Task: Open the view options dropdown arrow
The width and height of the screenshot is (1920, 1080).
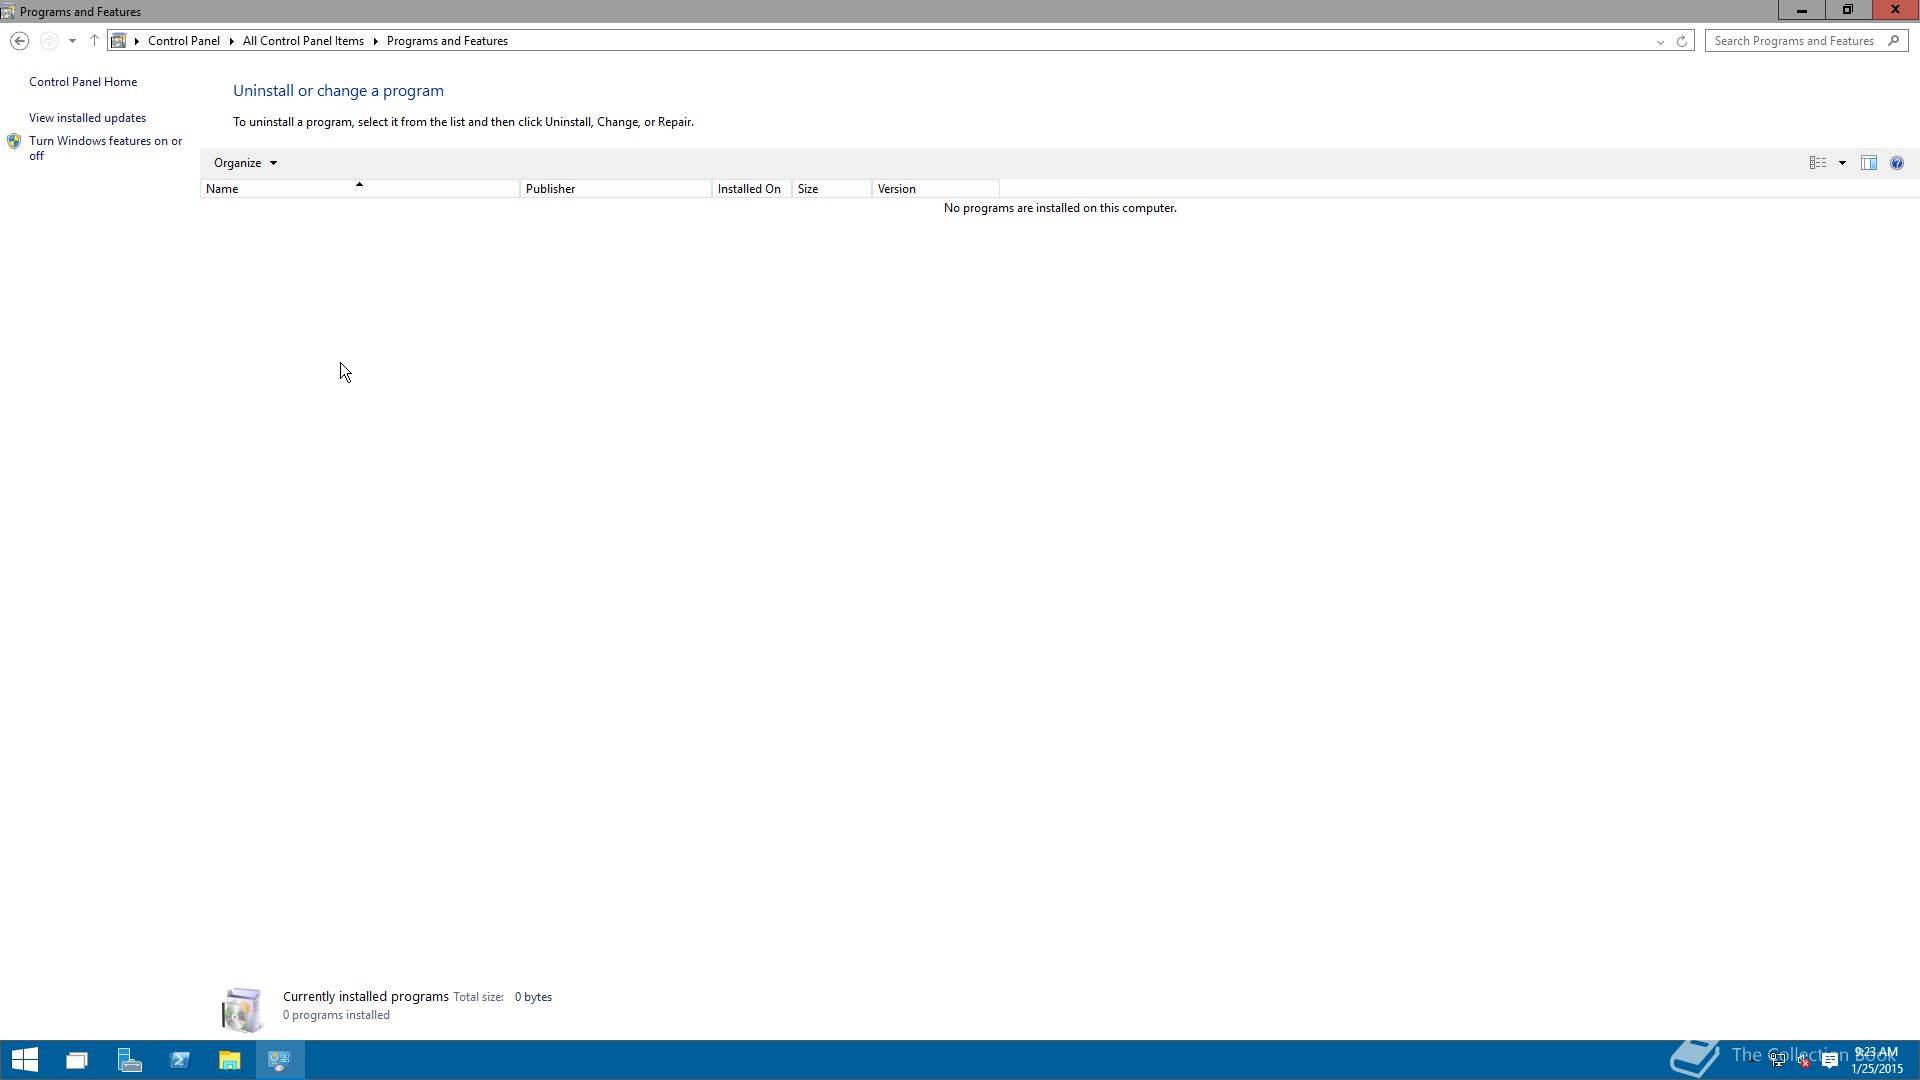Action: point(1842,163)
